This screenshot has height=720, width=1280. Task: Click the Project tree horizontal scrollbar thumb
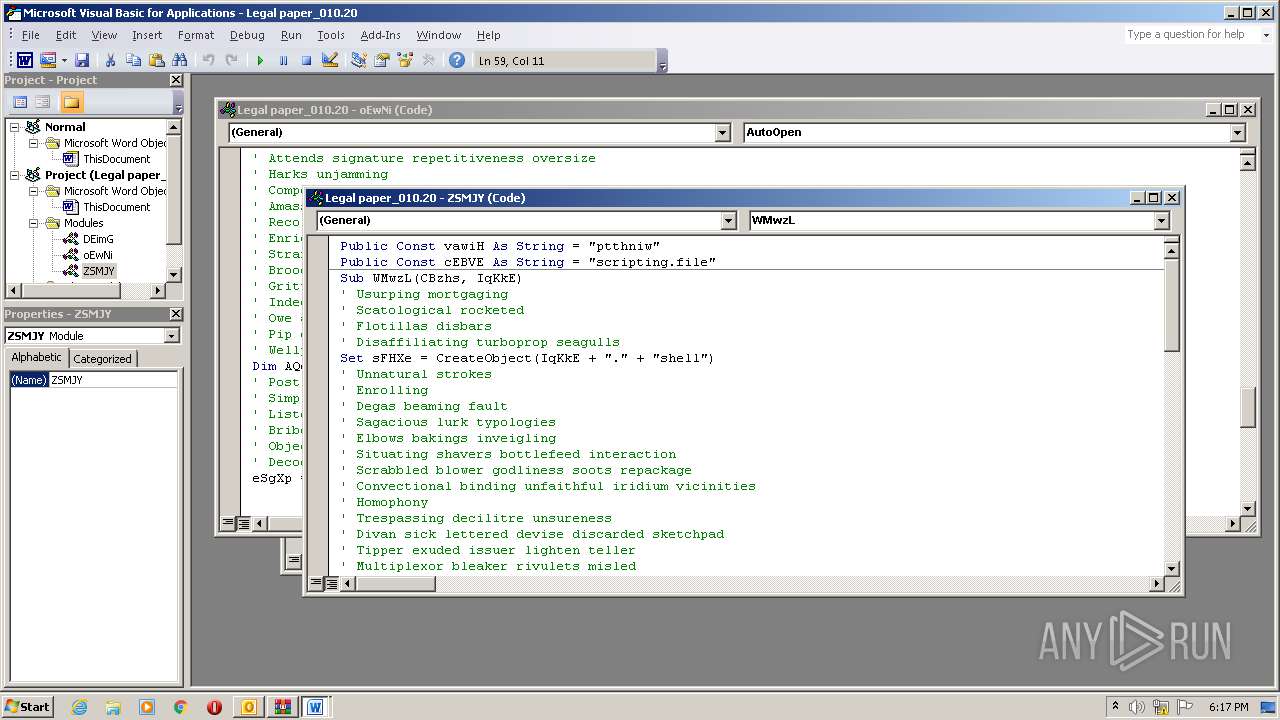pyautogui.click(x=69, y=290)
